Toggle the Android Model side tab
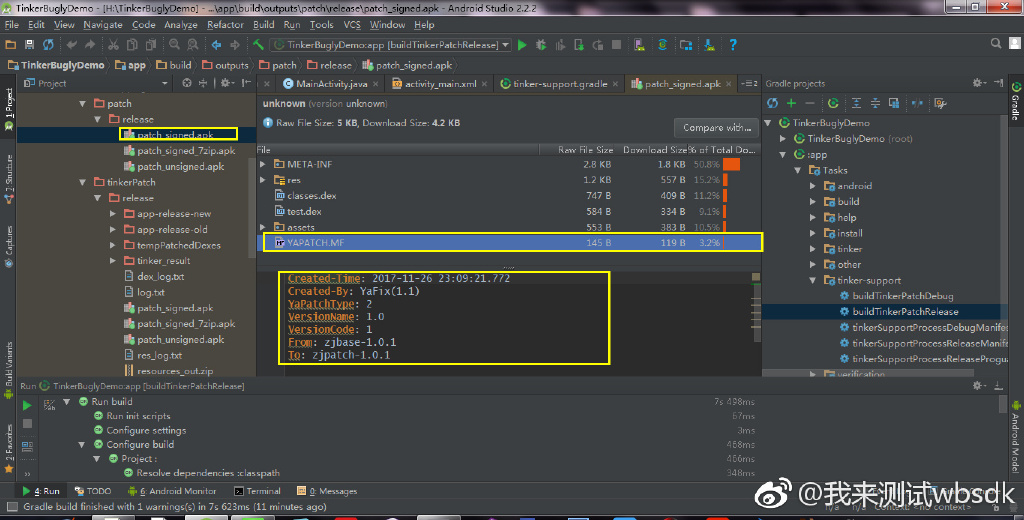This screenshot has width=1024, height=520. (1016, 436)
